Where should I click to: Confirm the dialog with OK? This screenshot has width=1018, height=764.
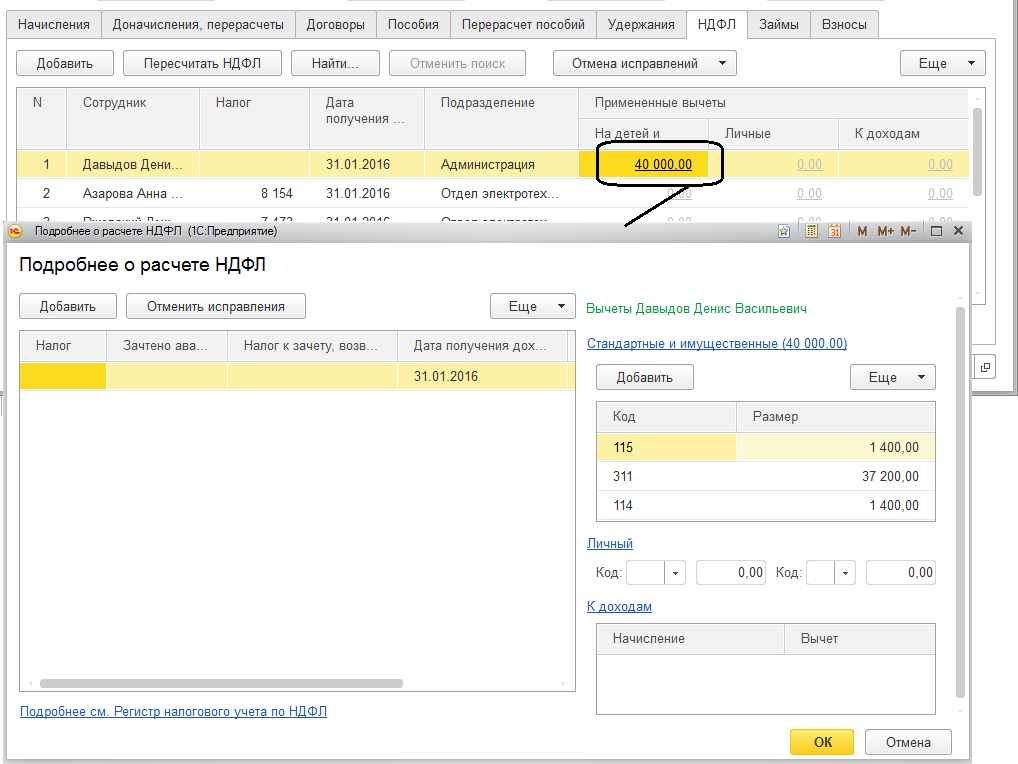point(822,742)
